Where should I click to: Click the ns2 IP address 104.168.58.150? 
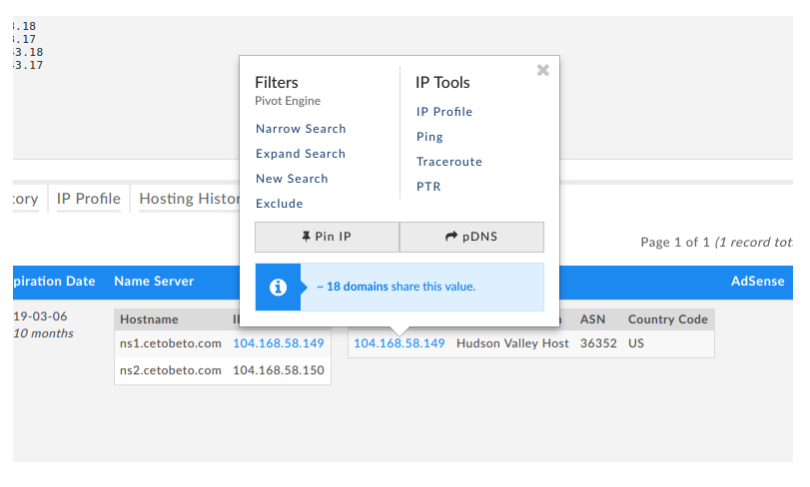(x=278, y=370)
